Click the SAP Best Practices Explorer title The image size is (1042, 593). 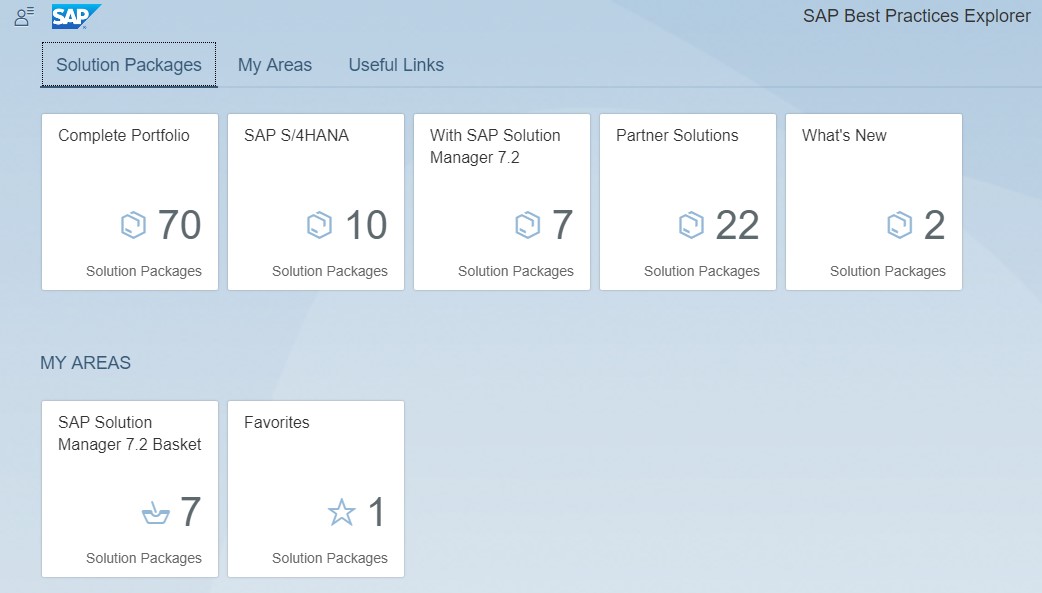(x=916, y=16)
